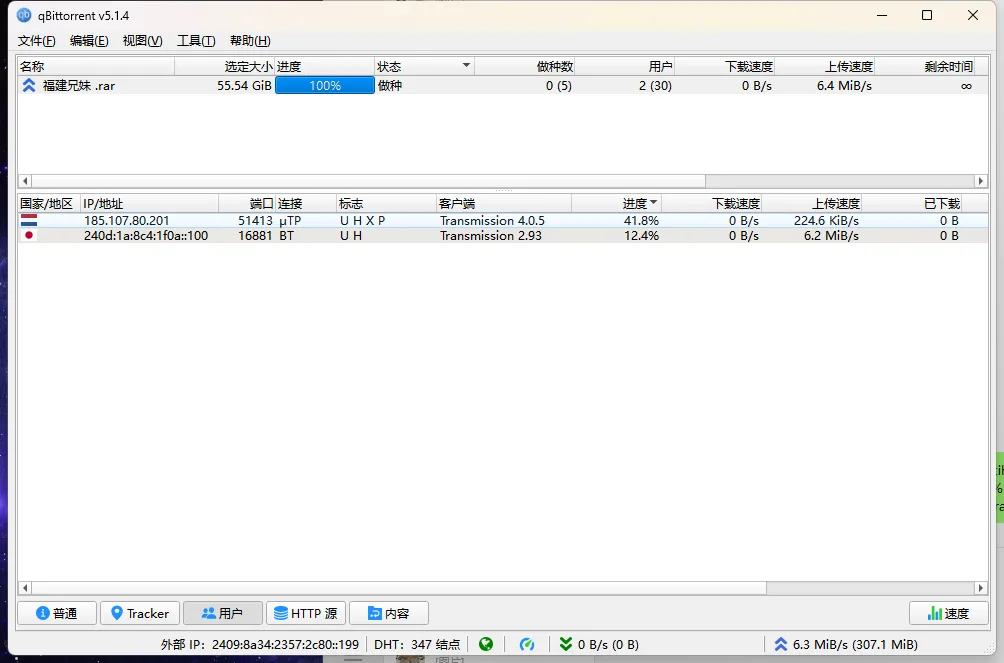Toggle alternative speed limits speedometer icon

point(527,645)
